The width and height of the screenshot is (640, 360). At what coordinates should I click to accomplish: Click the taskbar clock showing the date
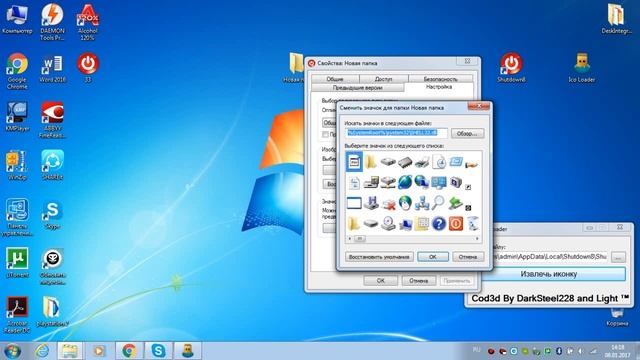tap(618, 351)
